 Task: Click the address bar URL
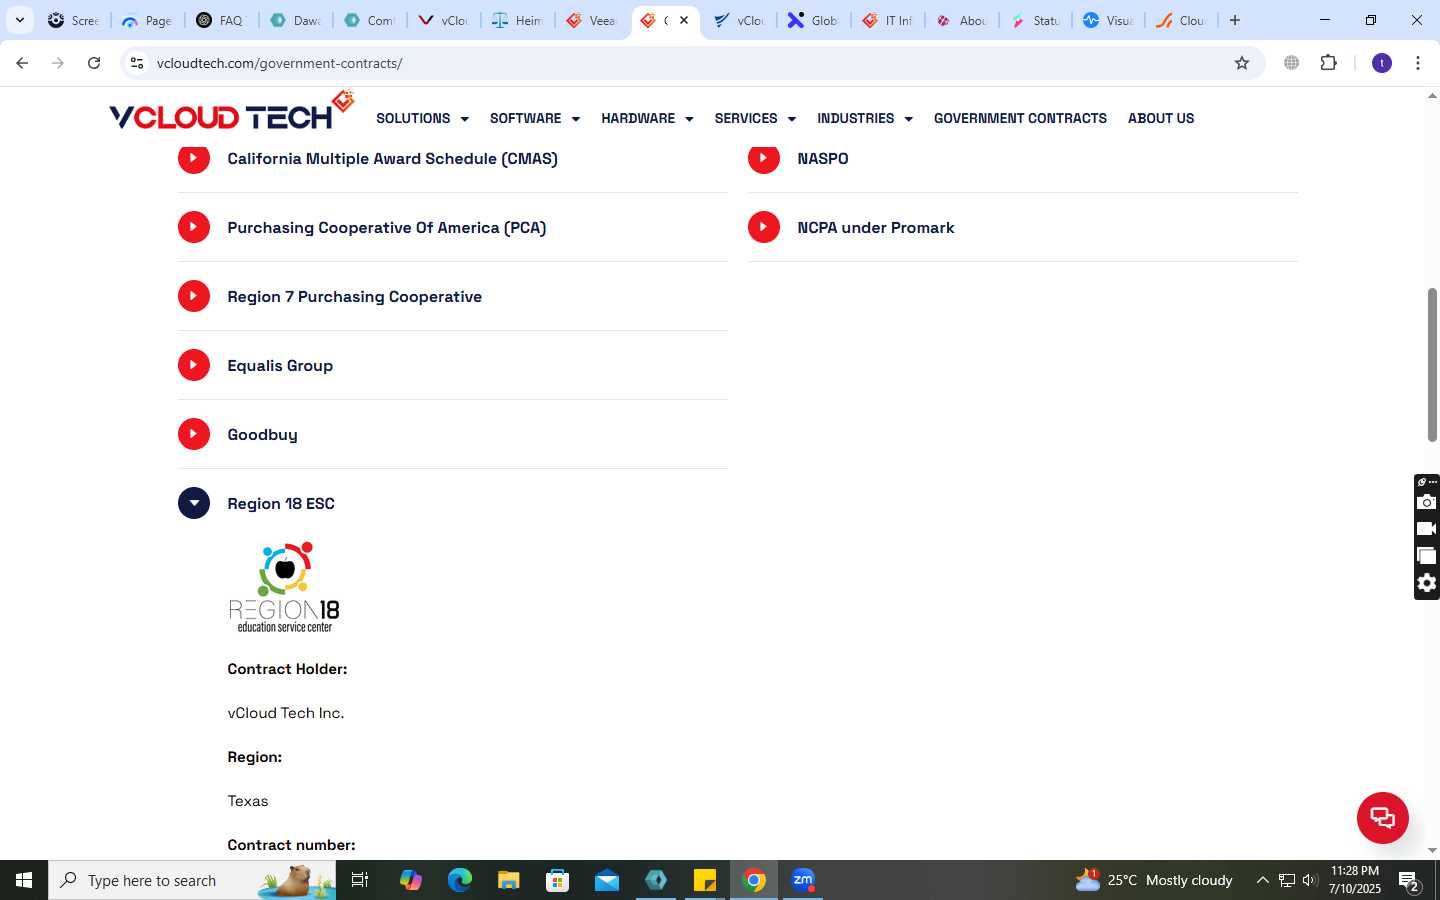[280, 63]
